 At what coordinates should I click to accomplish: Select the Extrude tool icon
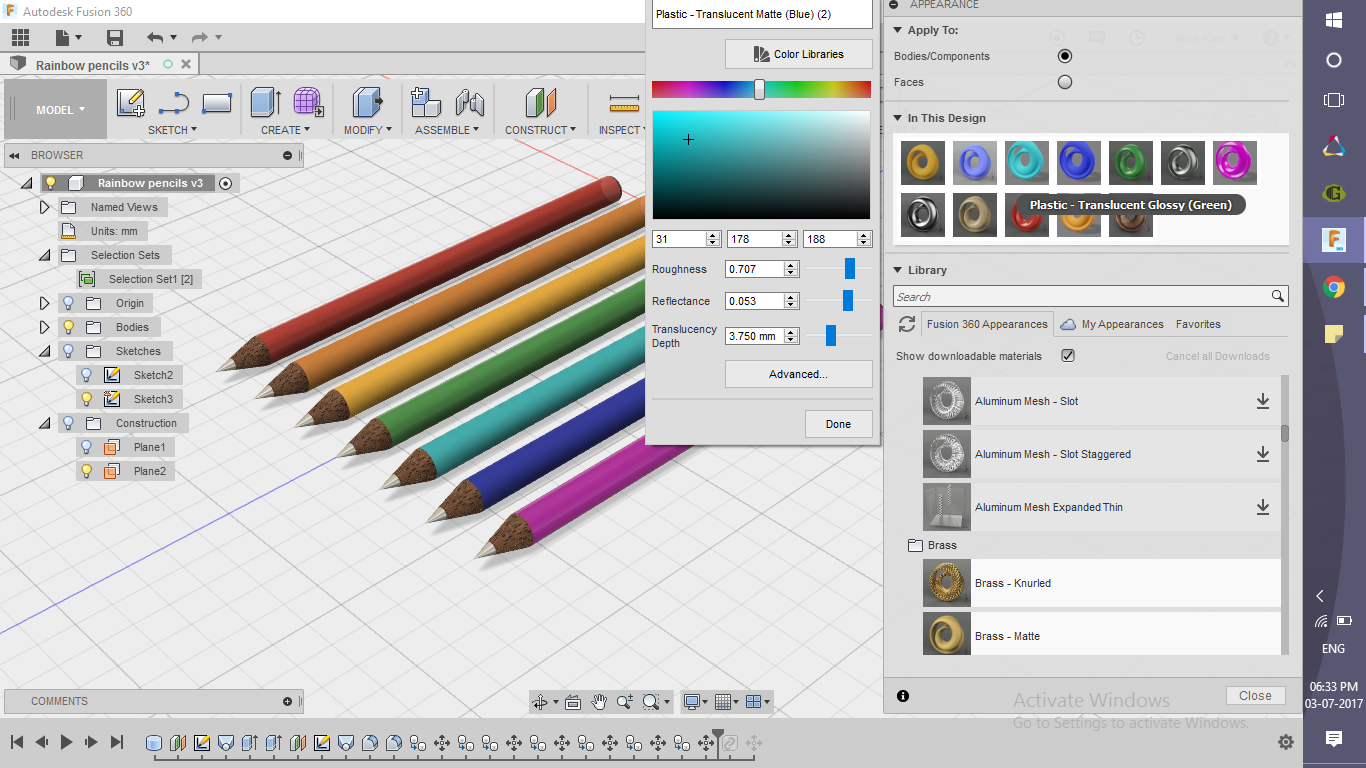point(265,103)
